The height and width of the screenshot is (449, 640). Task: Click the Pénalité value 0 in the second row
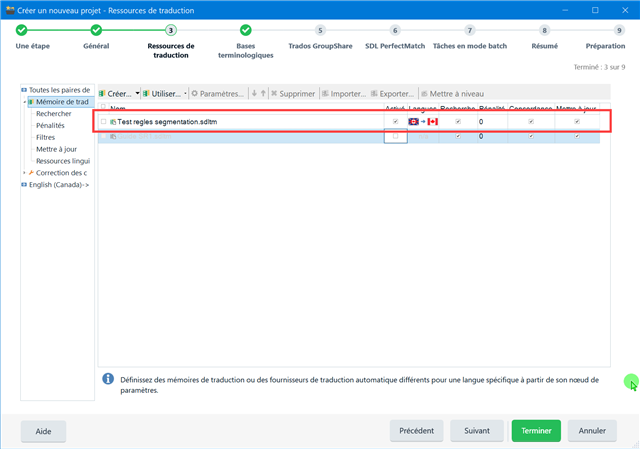pos(481,136)
